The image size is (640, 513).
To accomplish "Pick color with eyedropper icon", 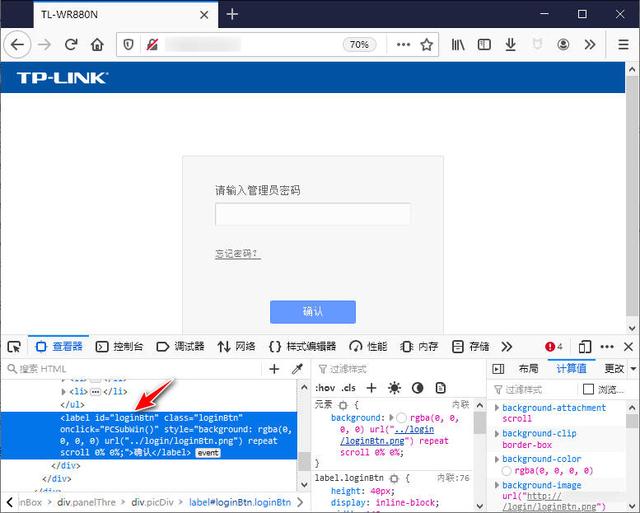I will [297, 369].
